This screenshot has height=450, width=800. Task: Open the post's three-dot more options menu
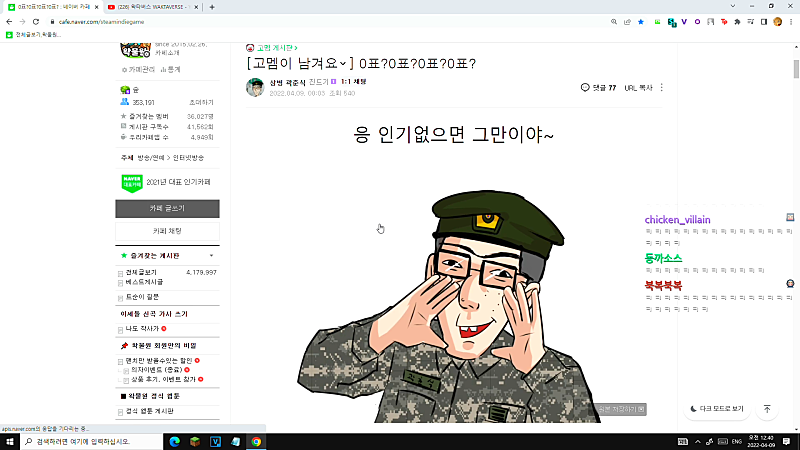point(662,88)
